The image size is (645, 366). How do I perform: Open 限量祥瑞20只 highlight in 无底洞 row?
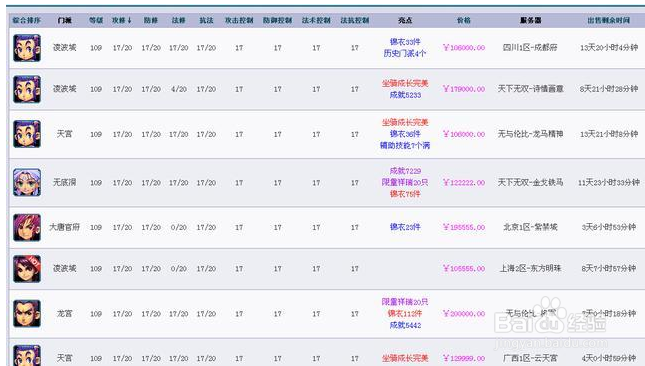(x=405, y=183)
